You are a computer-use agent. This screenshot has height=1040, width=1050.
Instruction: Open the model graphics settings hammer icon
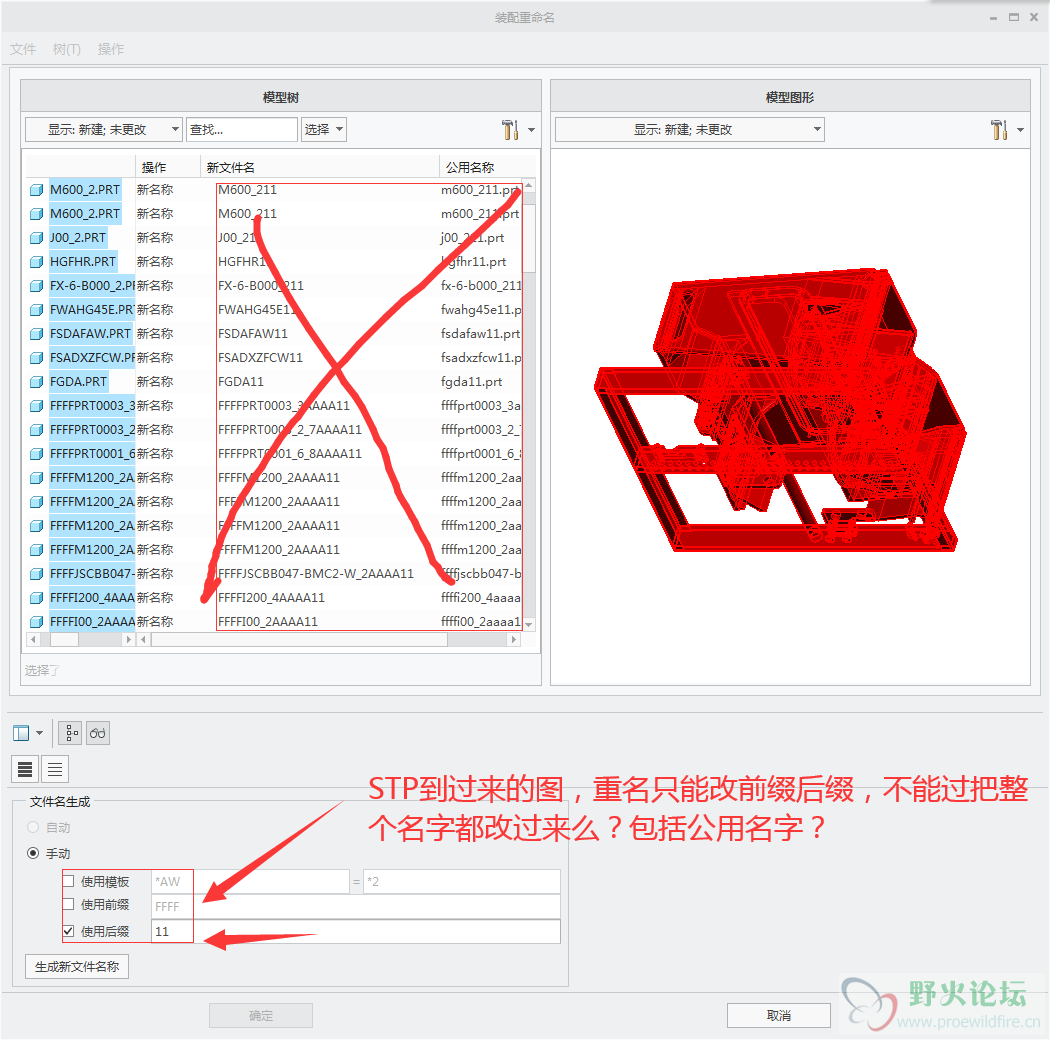[999, 130]
